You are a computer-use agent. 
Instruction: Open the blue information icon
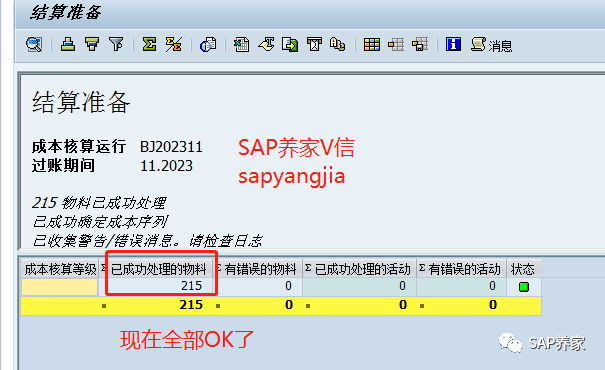click(453, 44)
